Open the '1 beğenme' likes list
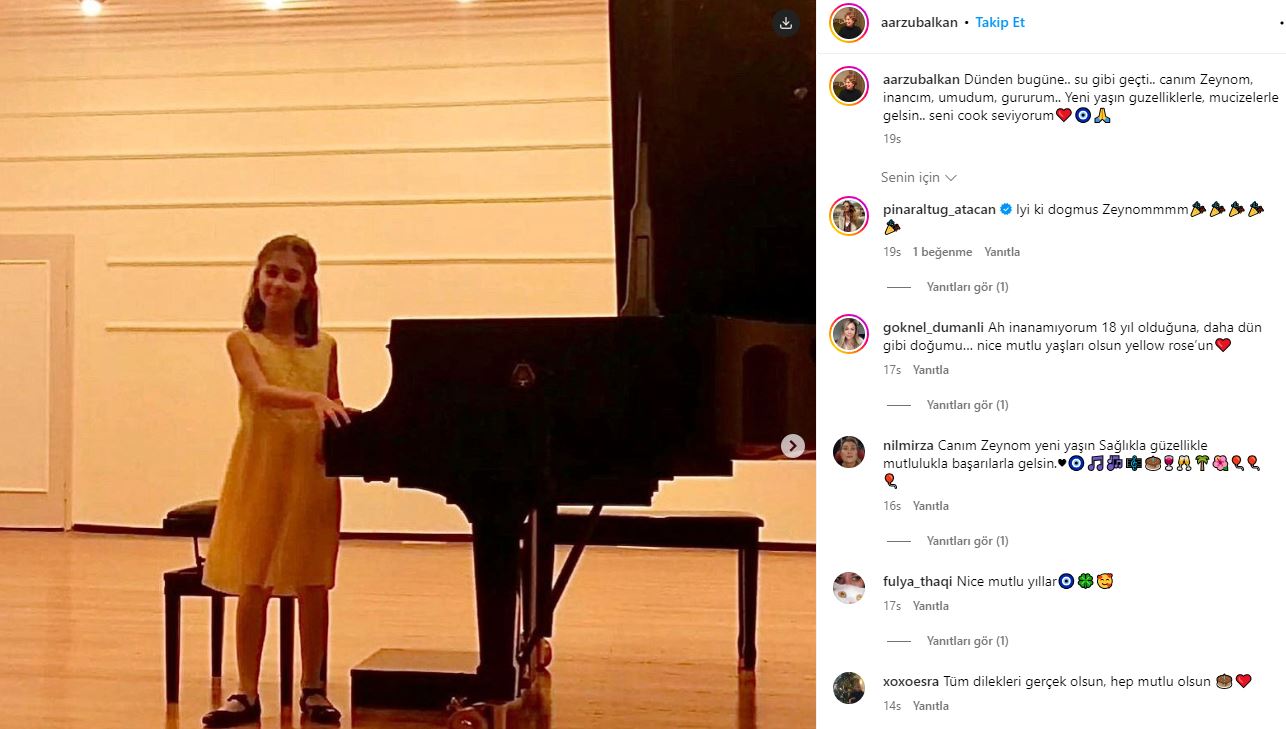 coord(942,252)
